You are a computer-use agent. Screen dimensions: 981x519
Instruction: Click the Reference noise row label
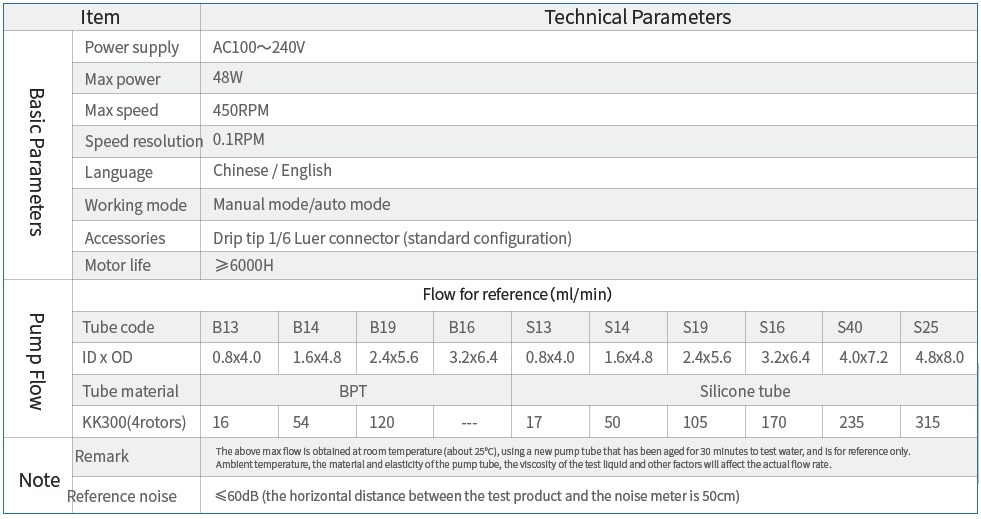(122, 496)
